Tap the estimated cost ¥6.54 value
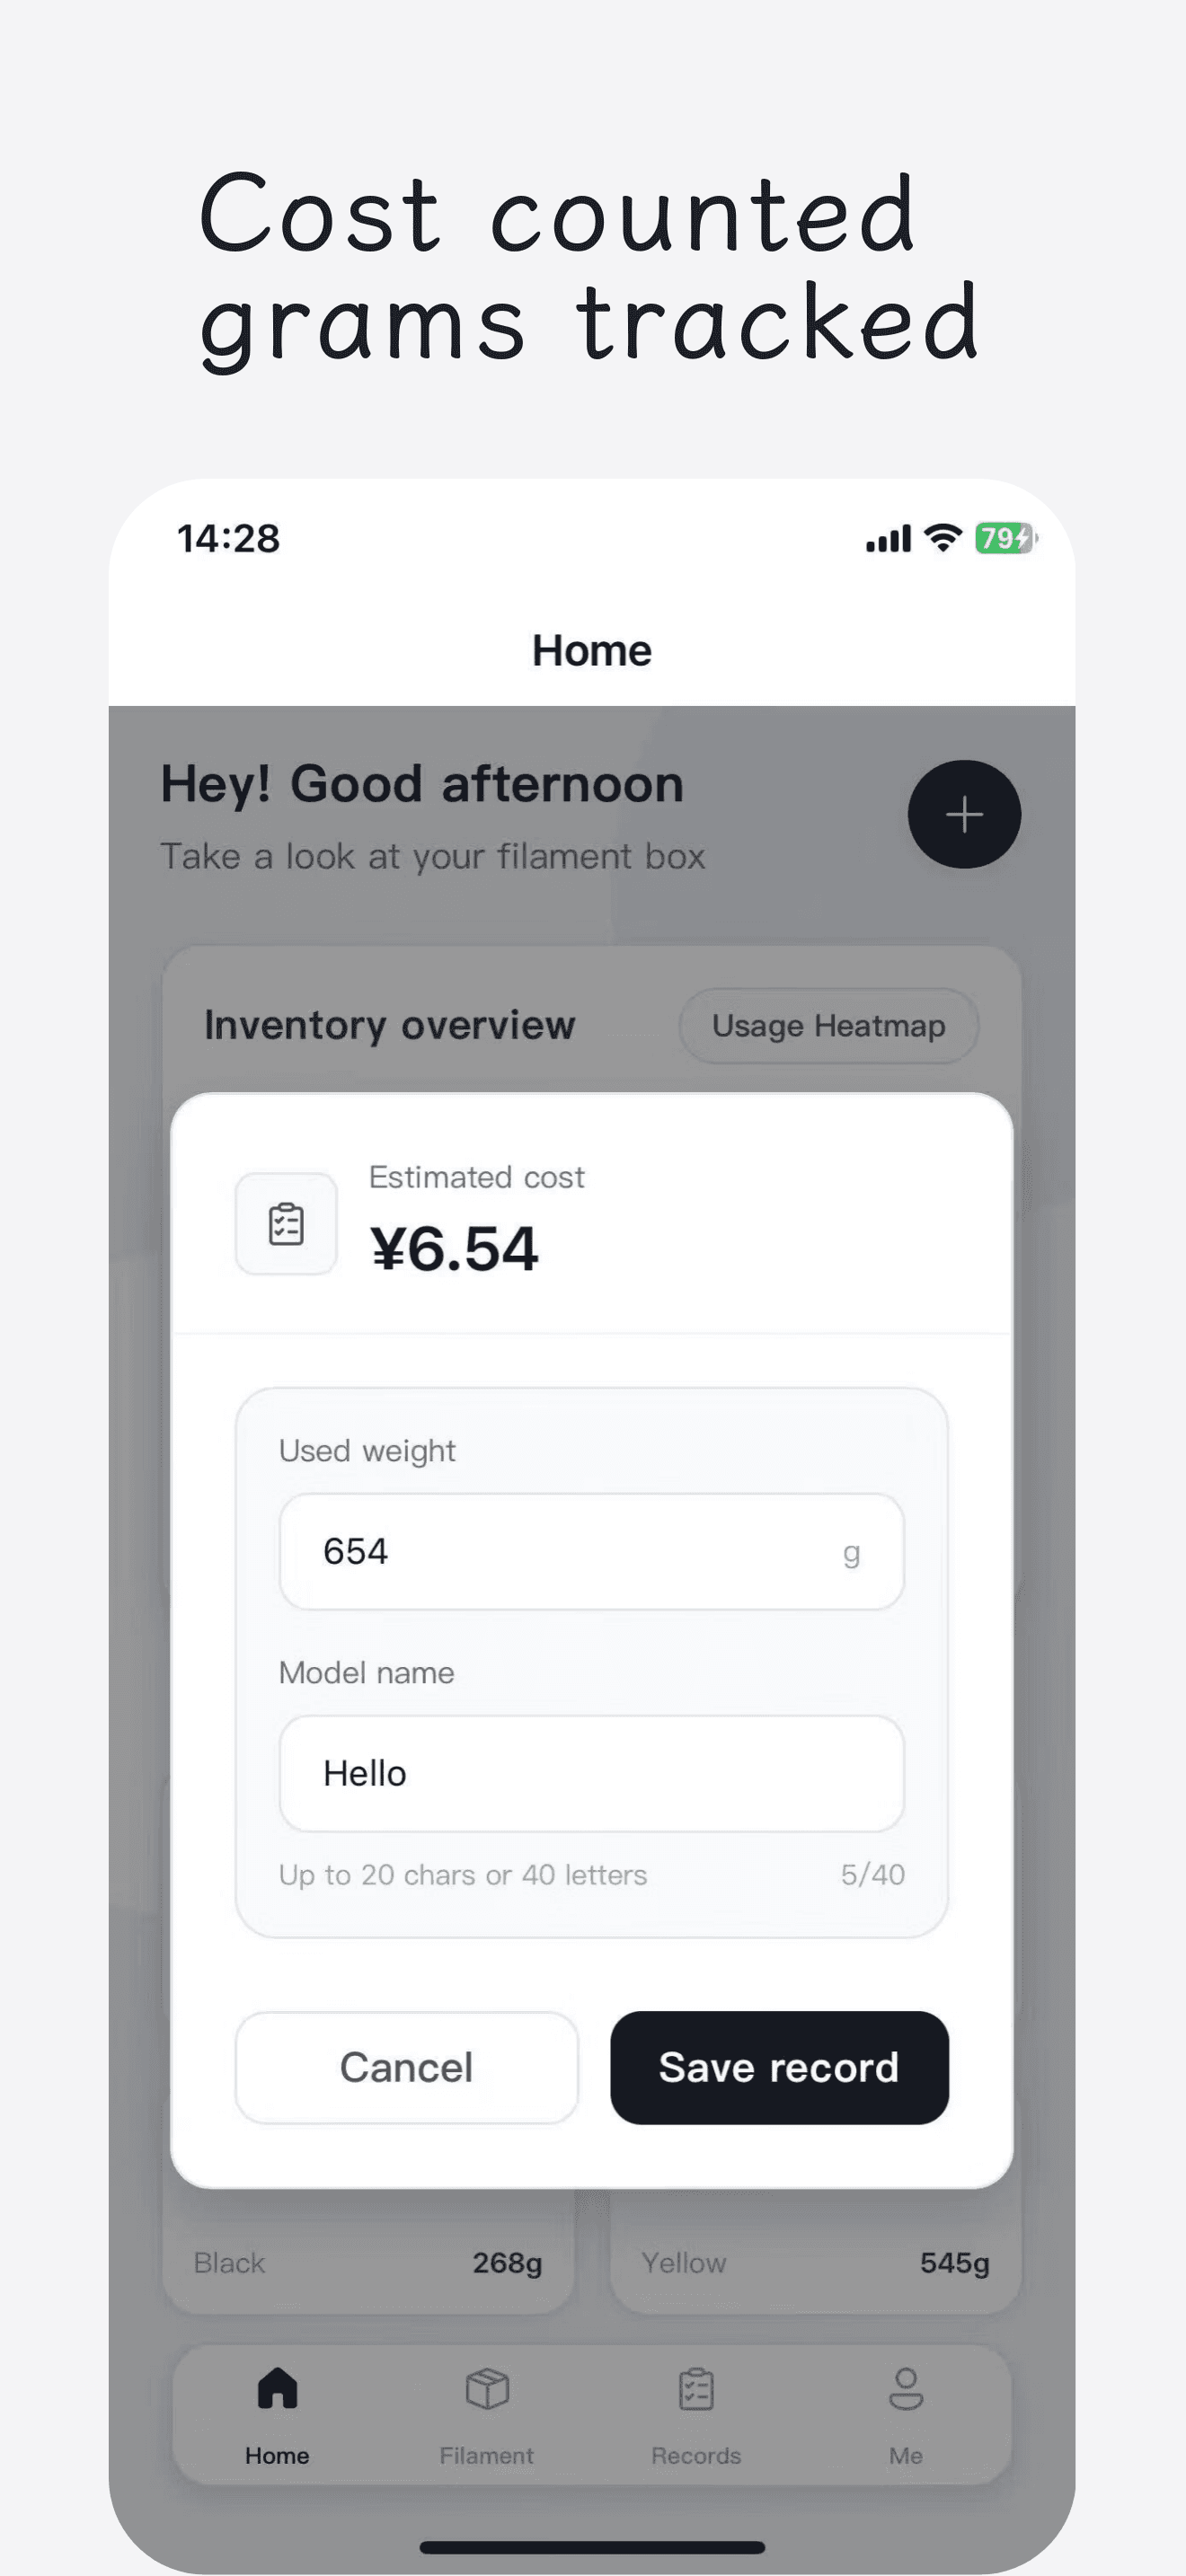The image size is (1186, 2576). tap(454, 1248)
